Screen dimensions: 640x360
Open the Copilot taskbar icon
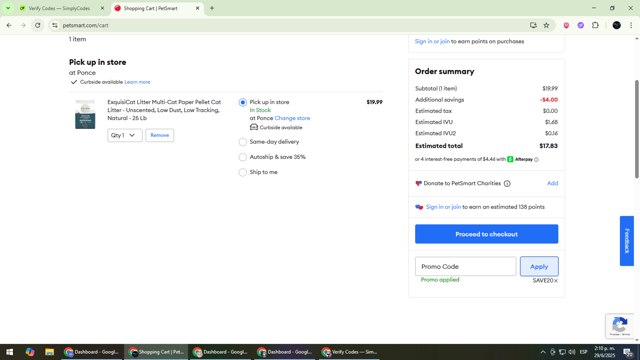coord(29,352)
